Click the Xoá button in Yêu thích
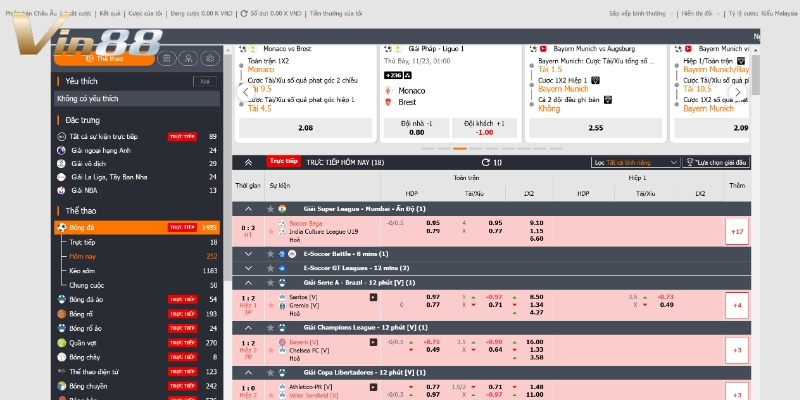The image size is (800, 400). click(x=205, y=82)
